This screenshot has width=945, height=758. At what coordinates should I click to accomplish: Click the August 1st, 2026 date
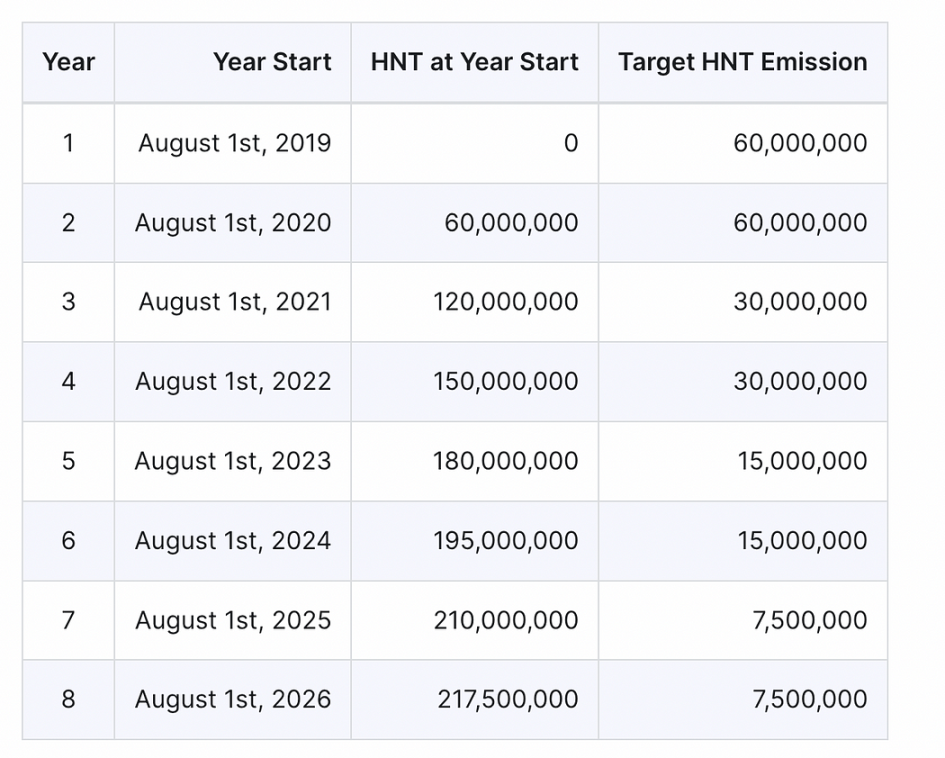click(x=233, y=699)
